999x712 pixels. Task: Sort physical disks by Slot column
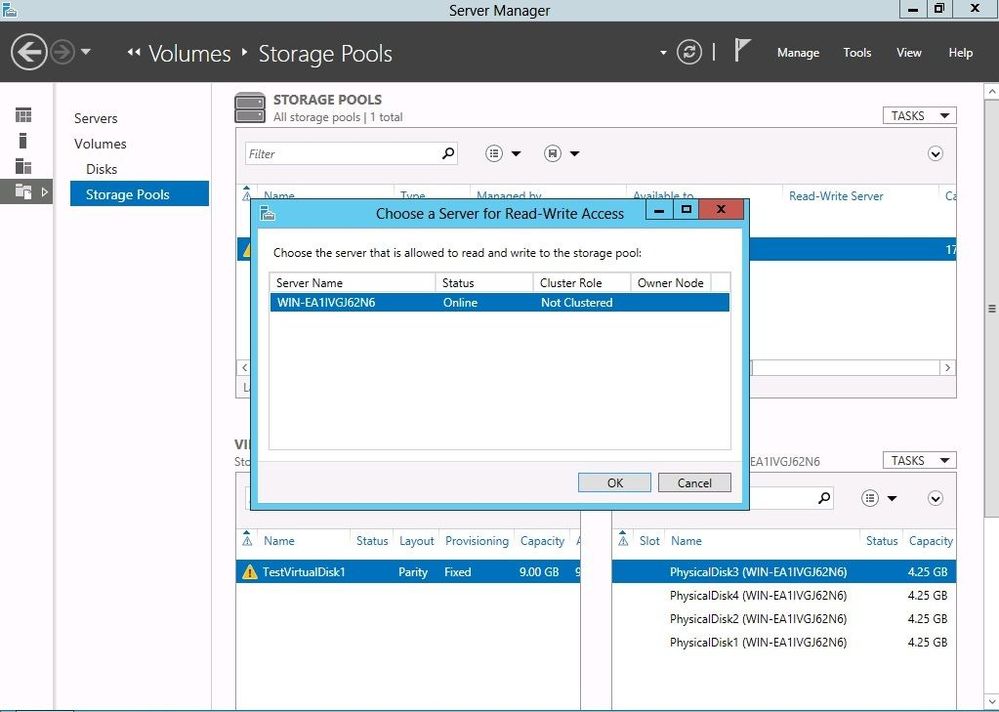(x=649, y=541)
